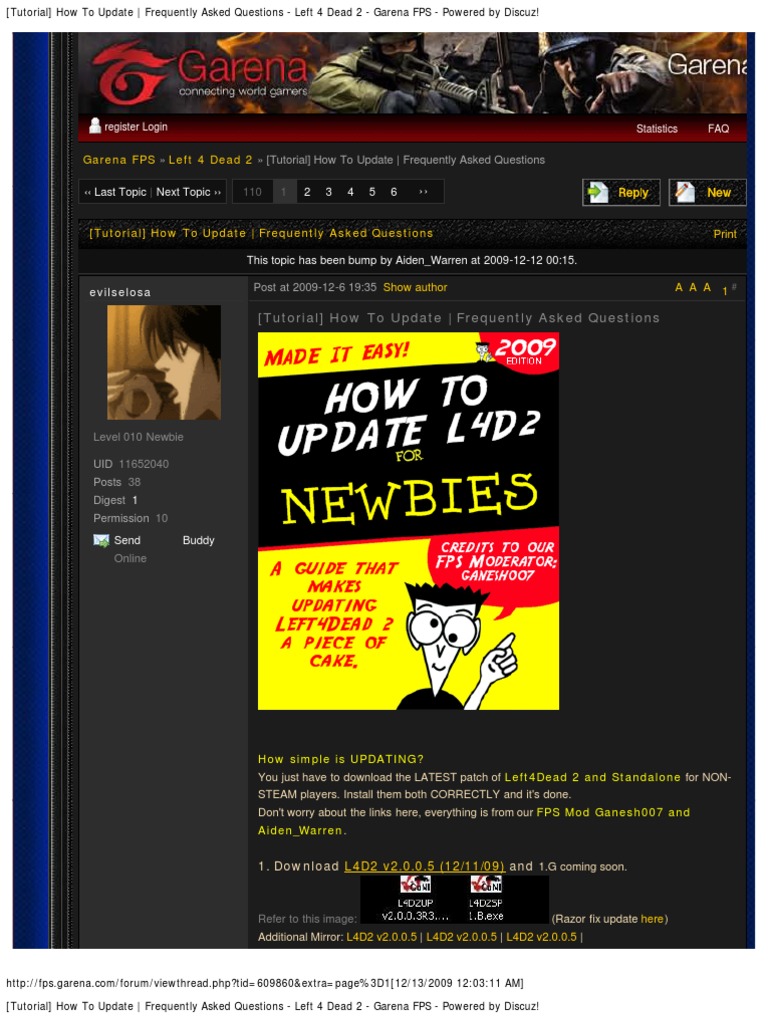This screenshot has height=1024, width=768.
Task: Click the UID 11652040 text
Action: click(131, 464)
